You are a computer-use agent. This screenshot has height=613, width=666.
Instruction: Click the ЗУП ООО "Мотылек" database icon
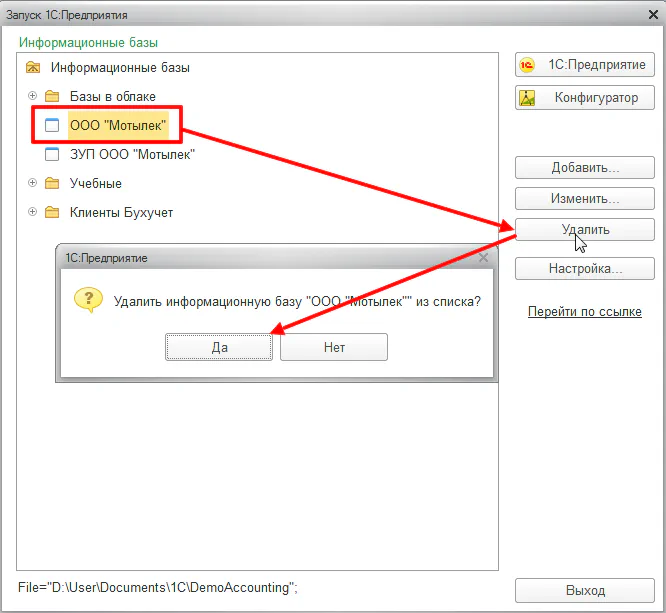click(53, 155)
